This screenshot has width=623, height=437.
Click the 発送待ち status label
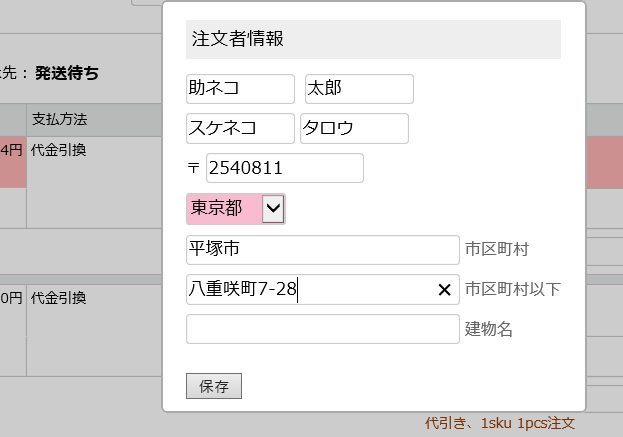[67, 73]
